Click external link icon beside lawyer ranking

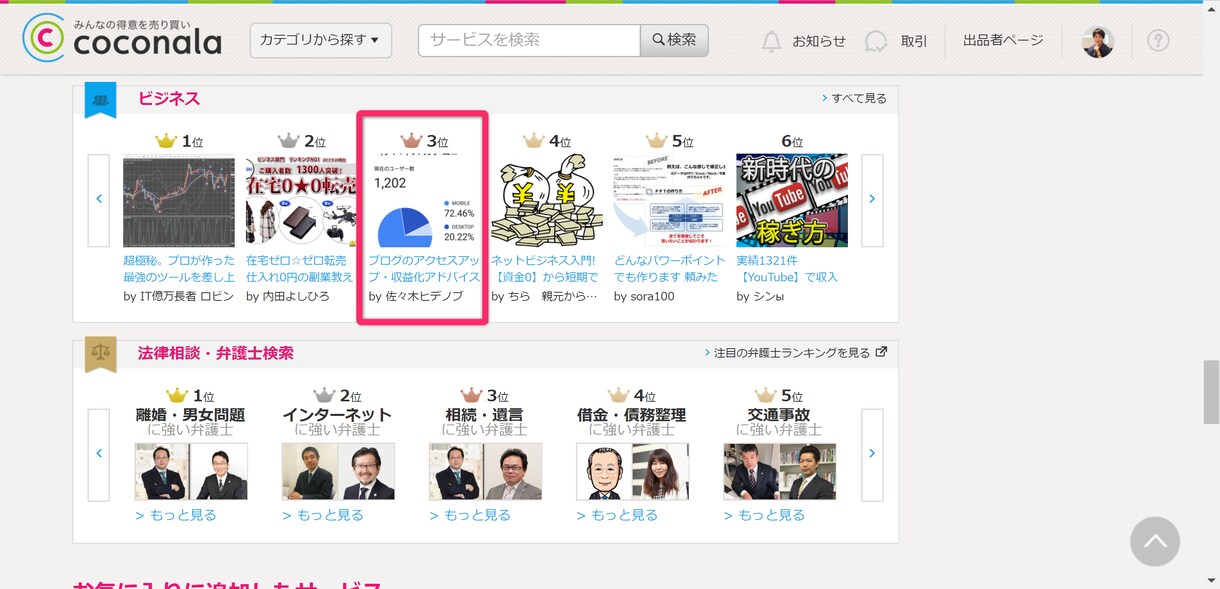point(881,352)
